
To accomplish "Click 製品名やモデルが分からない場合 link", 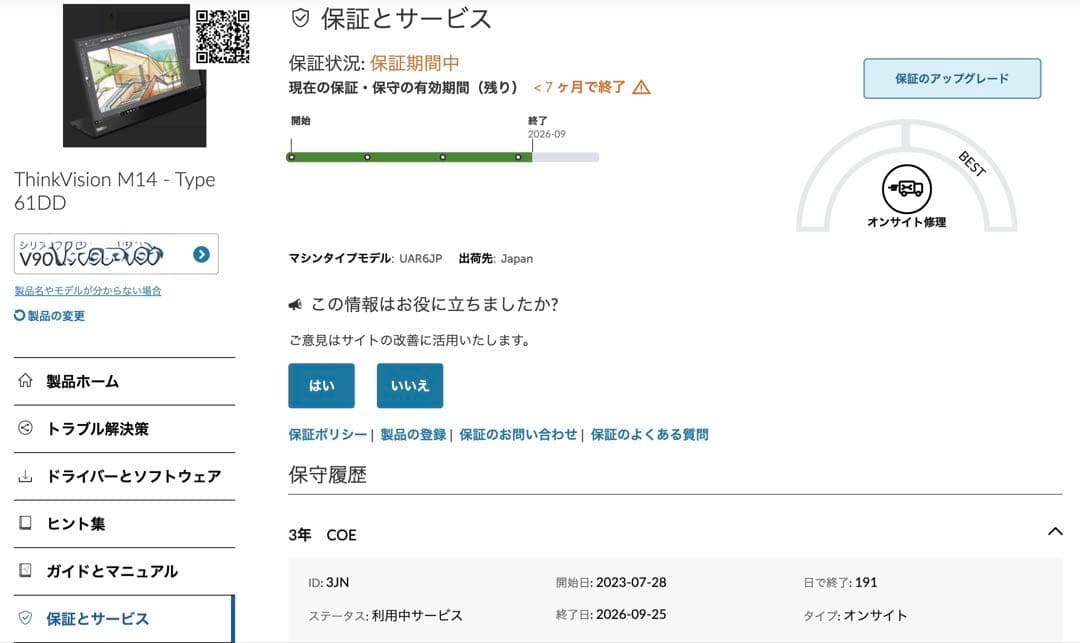I will point(88,291).
